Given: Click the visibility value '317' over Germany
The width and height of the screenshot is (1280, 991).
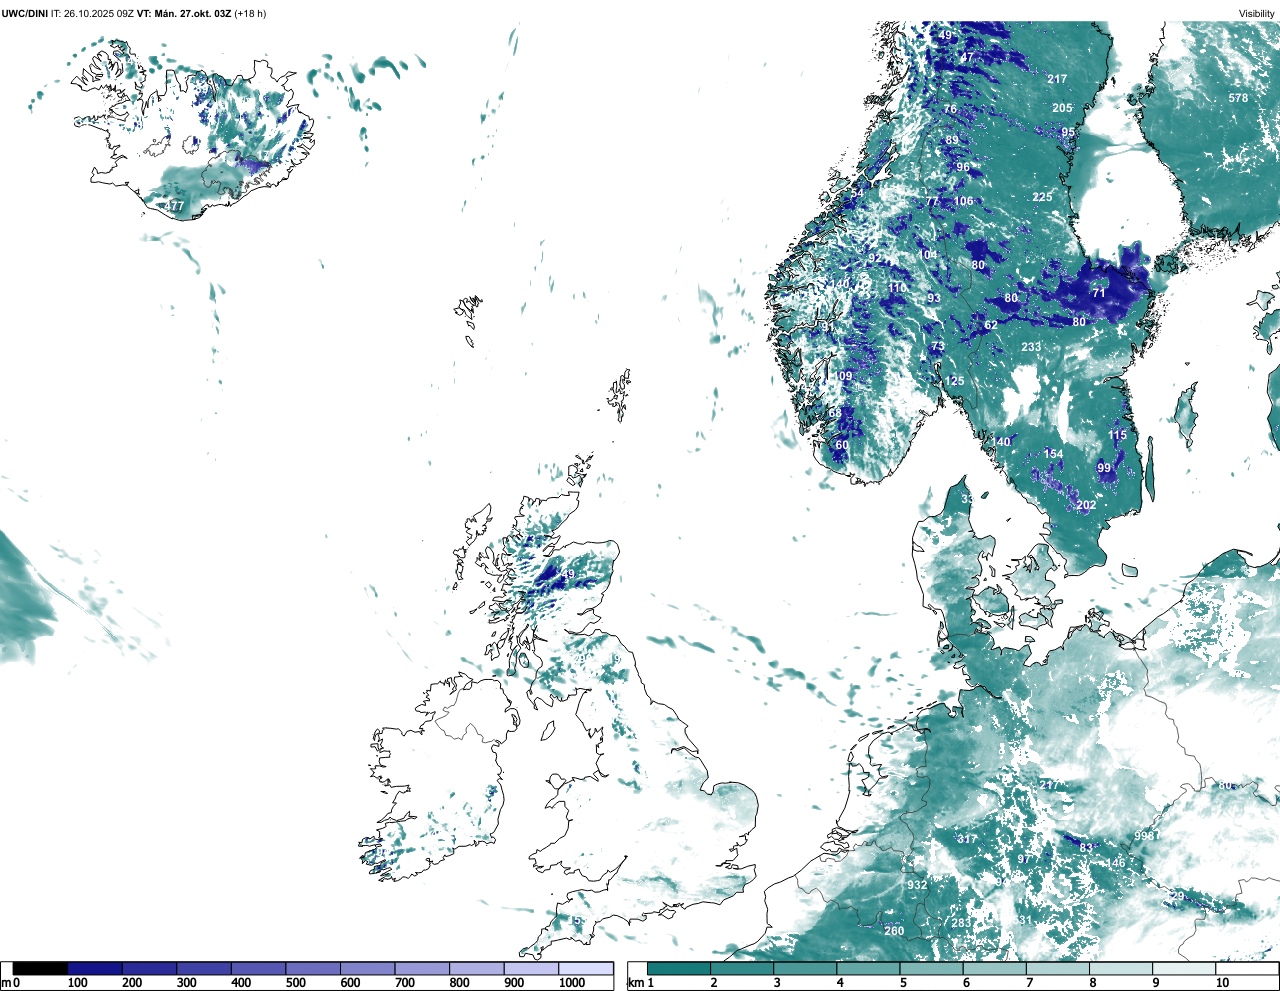Looking at the screenshot, I should point(967,839).
